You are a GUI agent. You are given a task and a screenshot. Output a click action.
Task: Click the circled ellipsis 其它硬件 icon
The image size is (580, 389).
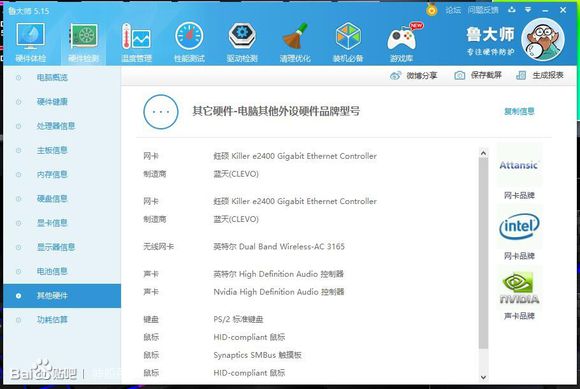coord(161,112)
